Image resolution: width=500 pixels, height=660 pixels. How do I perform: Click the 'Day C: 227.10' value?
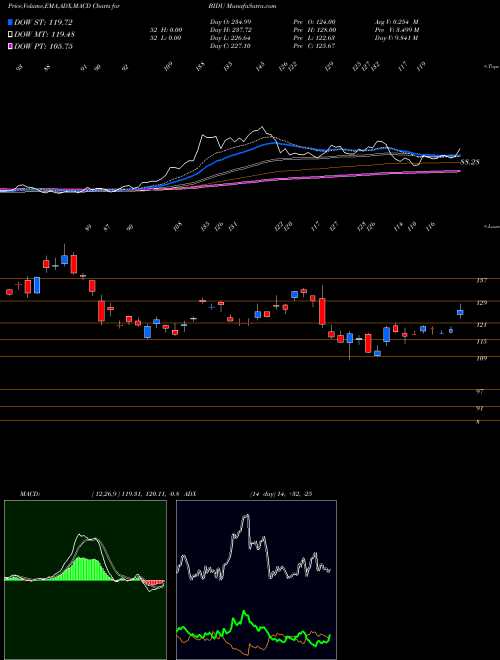tap(230, 46)
